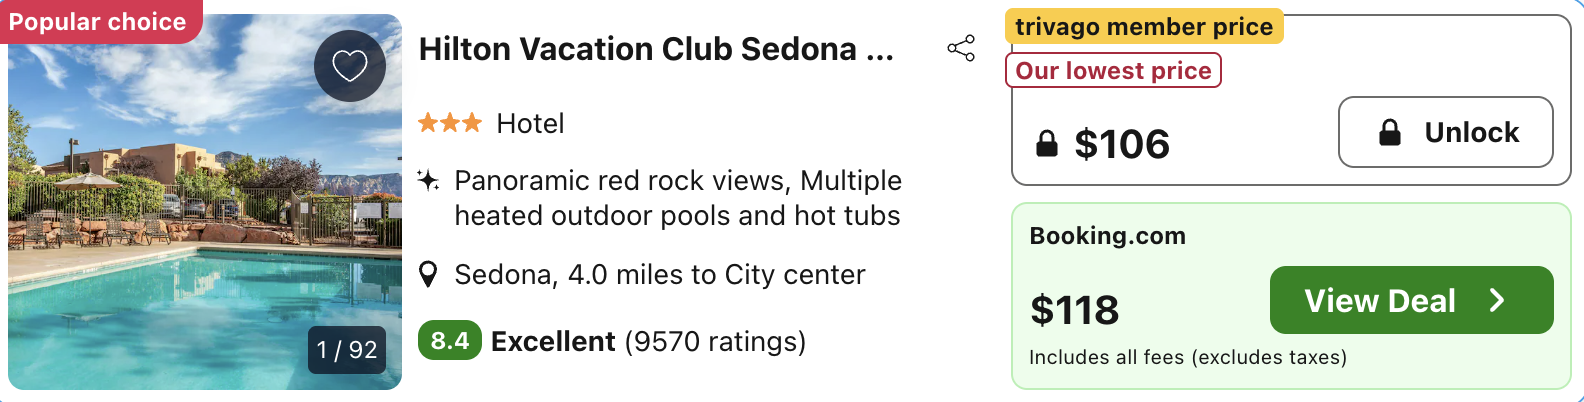Click the Our lowest price tag

1113,71
